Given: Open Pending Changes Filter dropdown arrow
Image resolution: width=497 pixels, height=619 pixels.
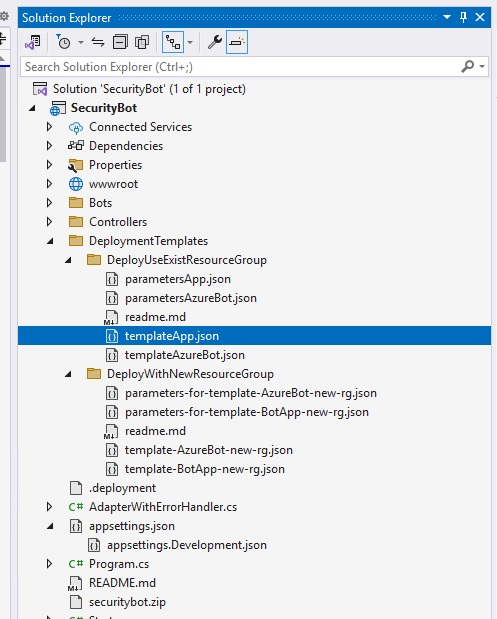Looking at the screenshot, I should pyautogui.click(x=81, y=42).
